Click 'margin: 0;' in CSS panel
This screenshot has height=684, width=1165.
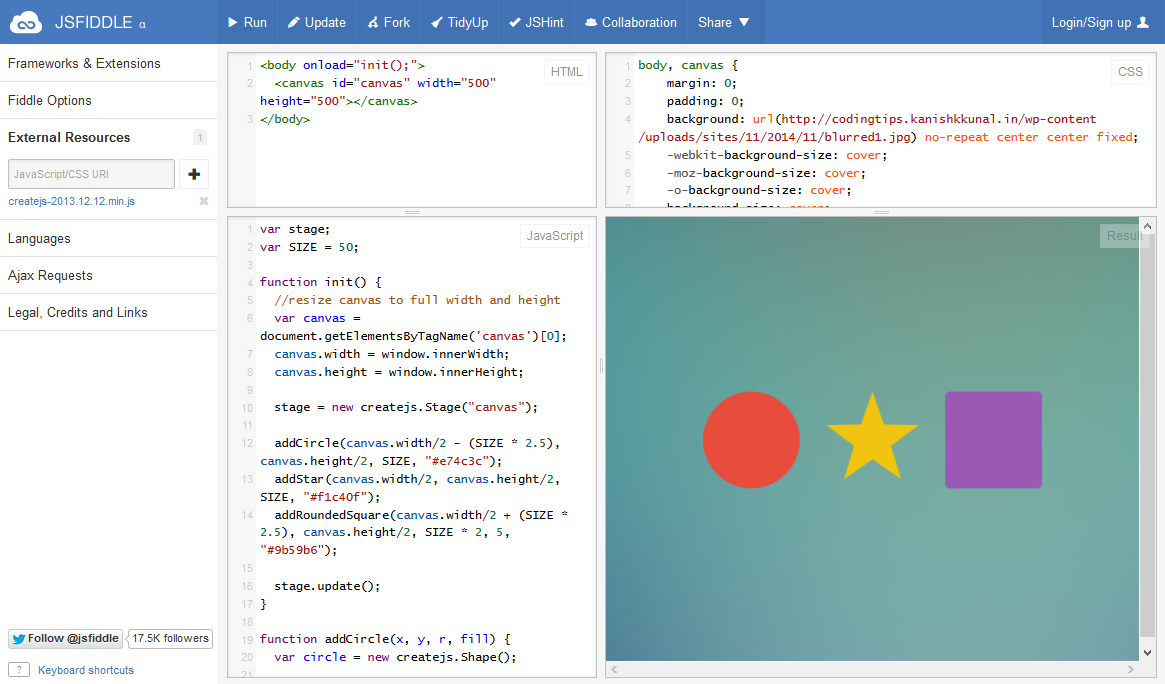(x=701, y=83)
